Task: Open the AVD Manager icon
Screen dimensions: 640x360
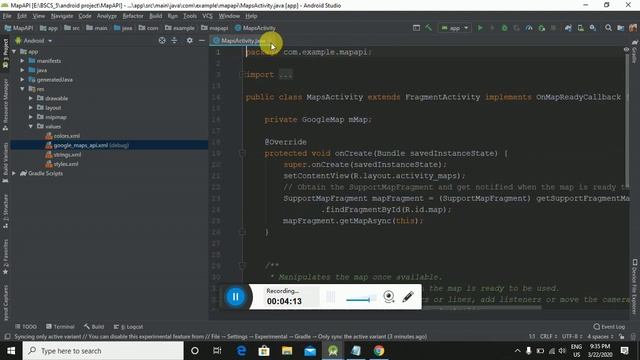Action: [x=580, y=28]
